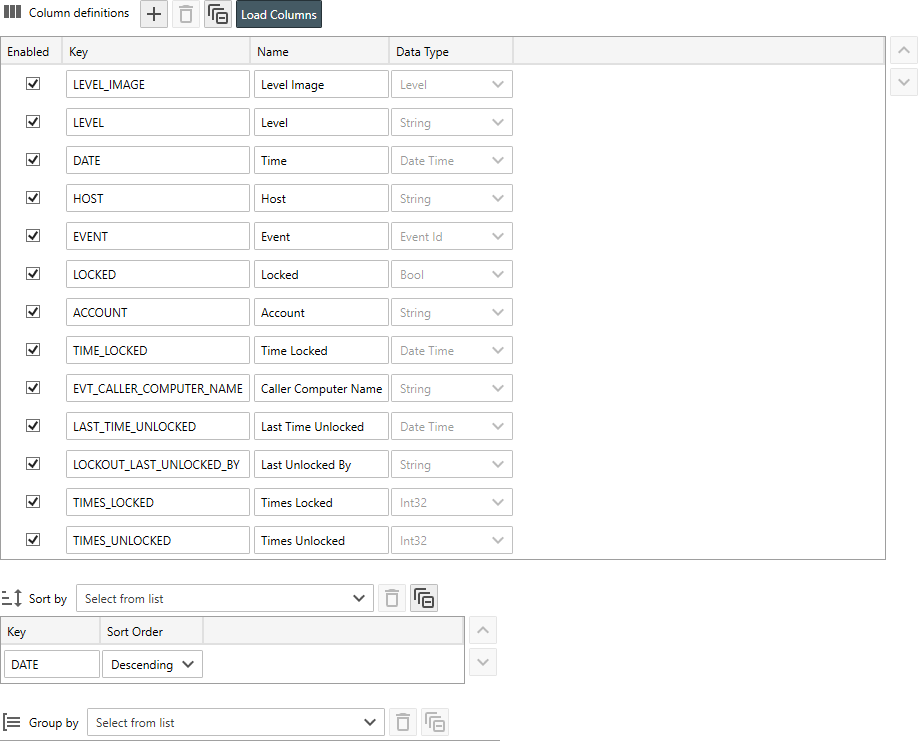
Task: Open the Group by select list dropdown
Action: click(235, 722)
